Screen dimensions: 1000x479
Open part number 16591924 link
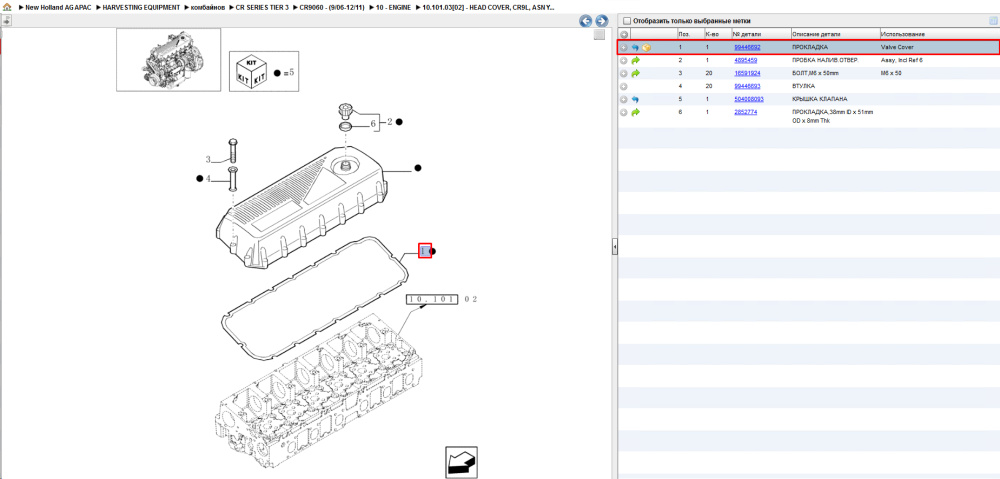[x=747, y=73]
